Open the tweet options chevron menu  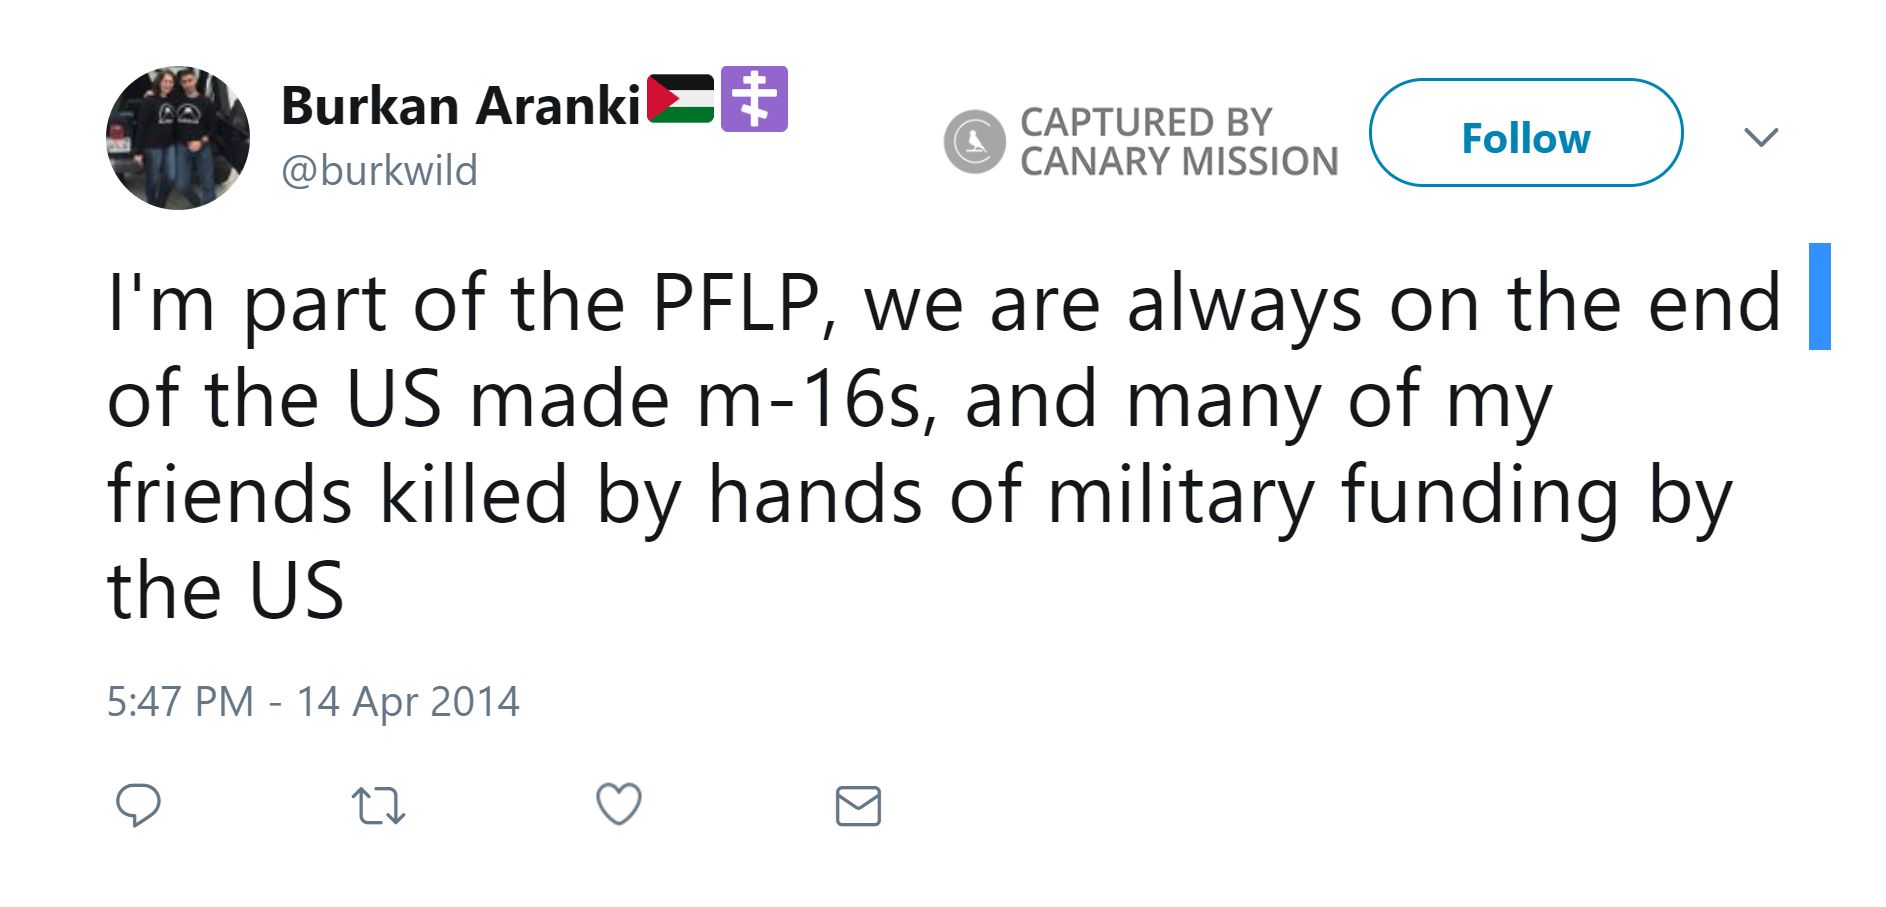click(x=1760, y=137)
